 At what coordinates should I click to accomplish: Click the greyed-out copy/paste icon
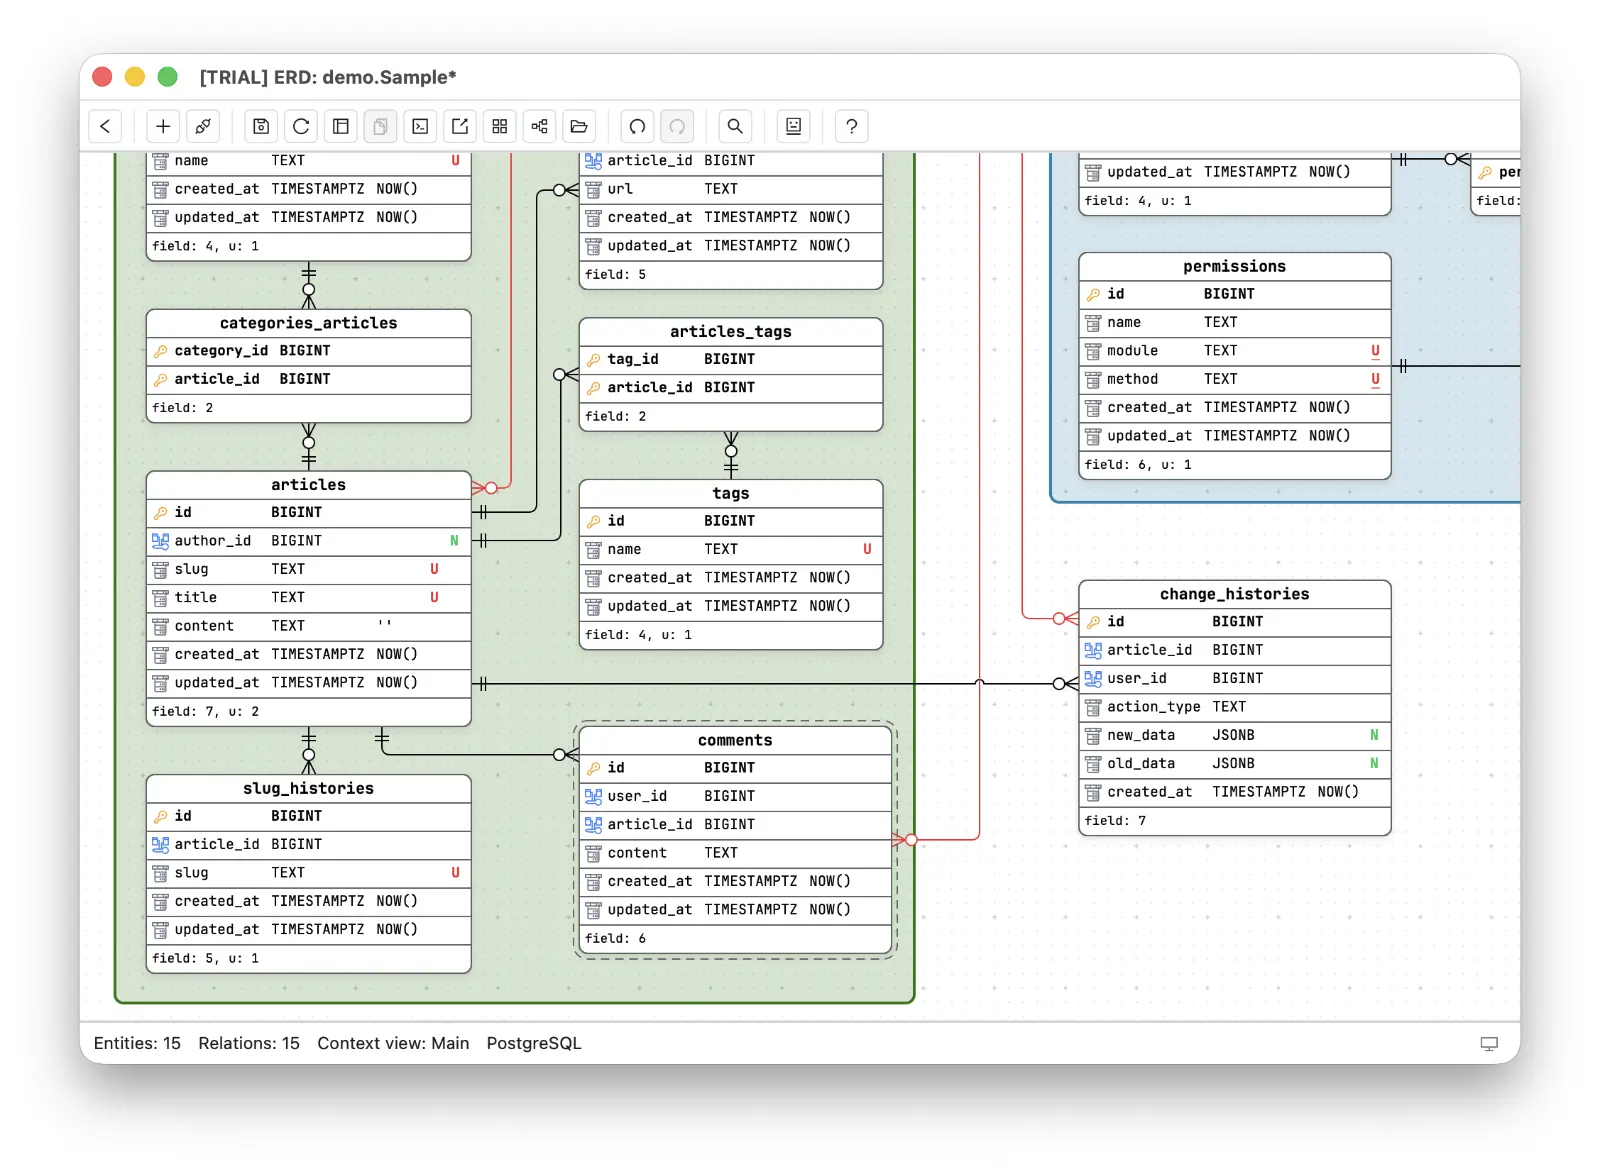pyautogui.click(x=381, y=126)
